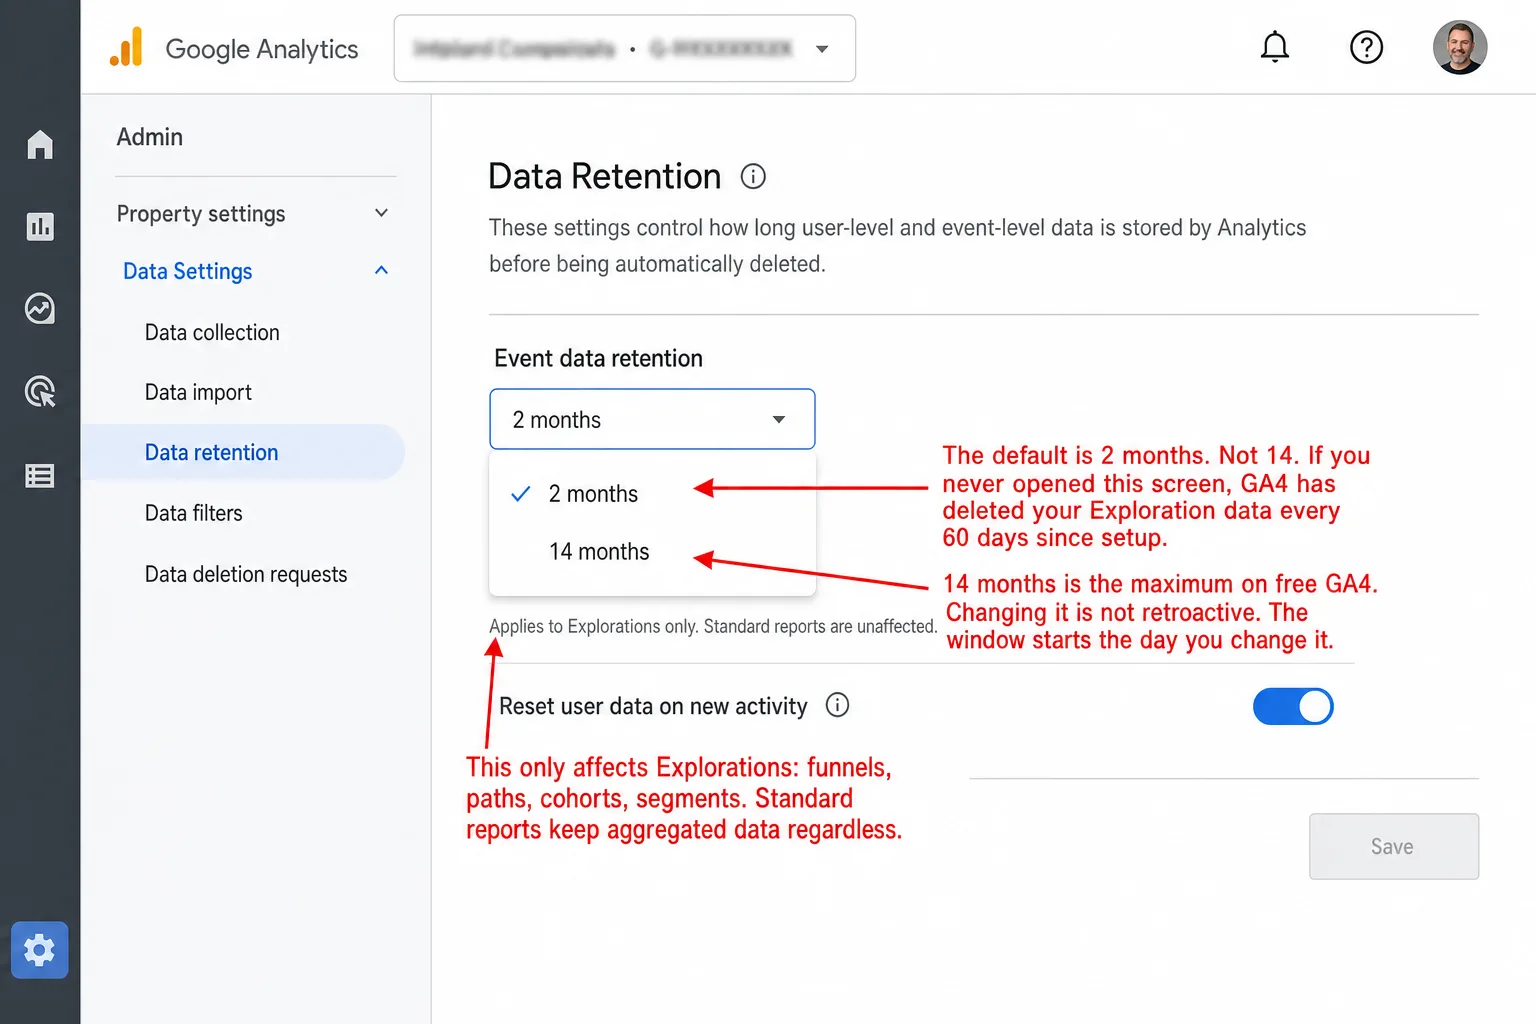
Task: Toggle Reset user data on new activity
Action: point(1293,706)
